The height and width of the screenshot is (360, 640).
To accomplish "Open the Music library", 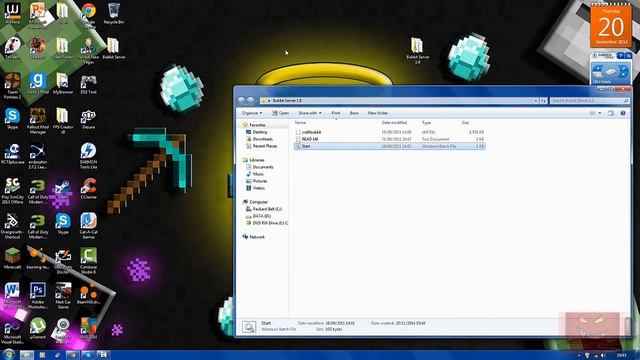I will [x=255, y=174].
